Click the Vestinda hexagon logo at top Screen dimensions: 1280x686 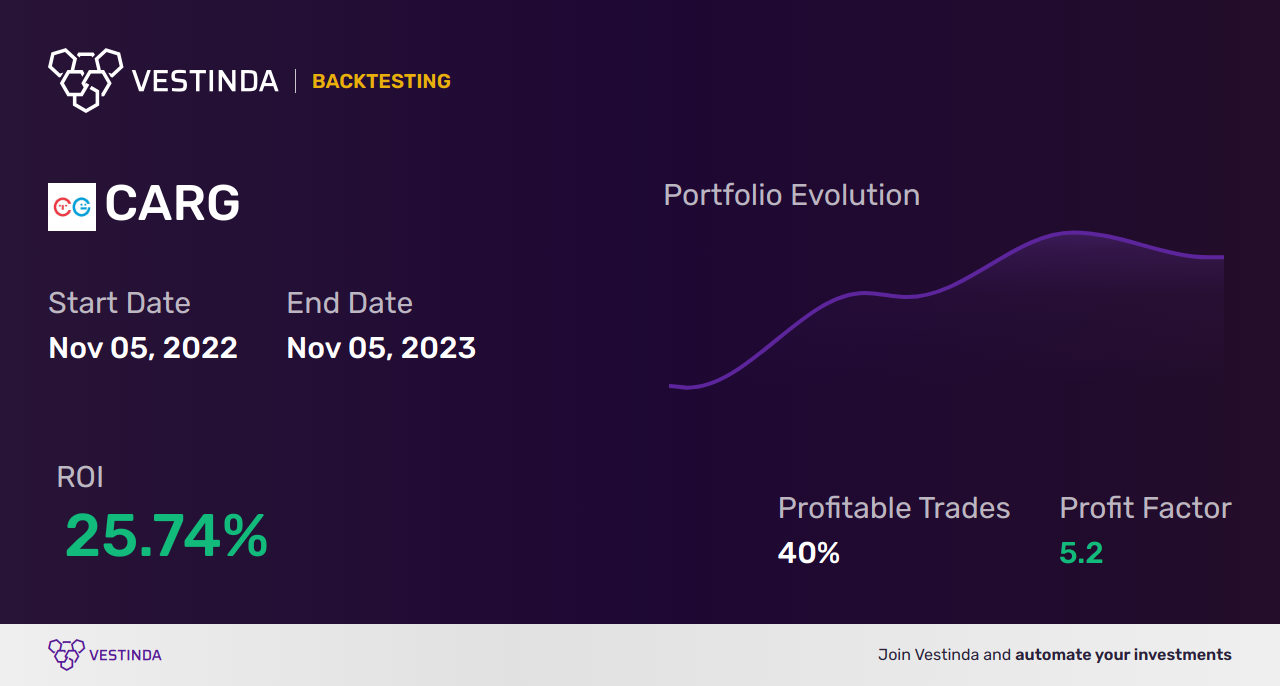[x=85, y=79]
